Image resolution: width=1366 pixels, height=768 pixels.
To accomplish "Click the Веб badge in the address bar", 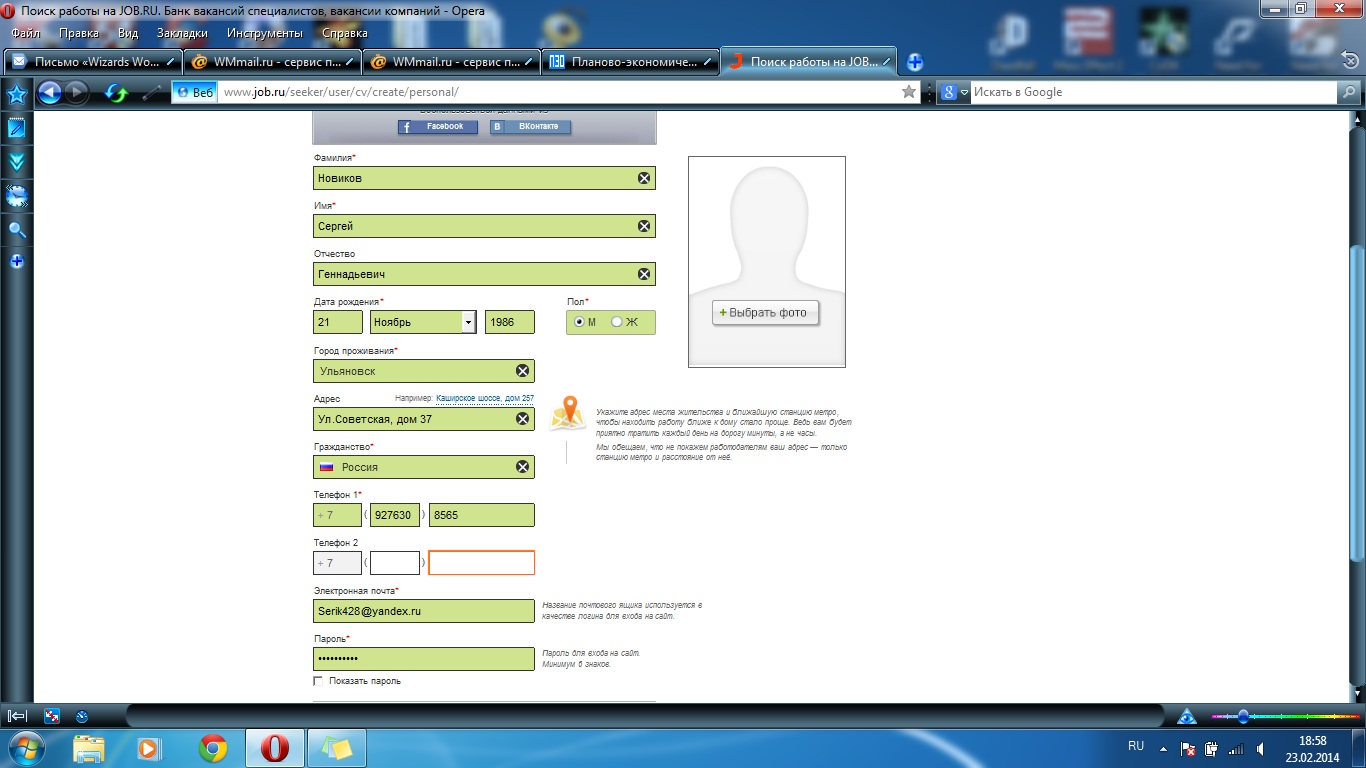I will 194,92.
